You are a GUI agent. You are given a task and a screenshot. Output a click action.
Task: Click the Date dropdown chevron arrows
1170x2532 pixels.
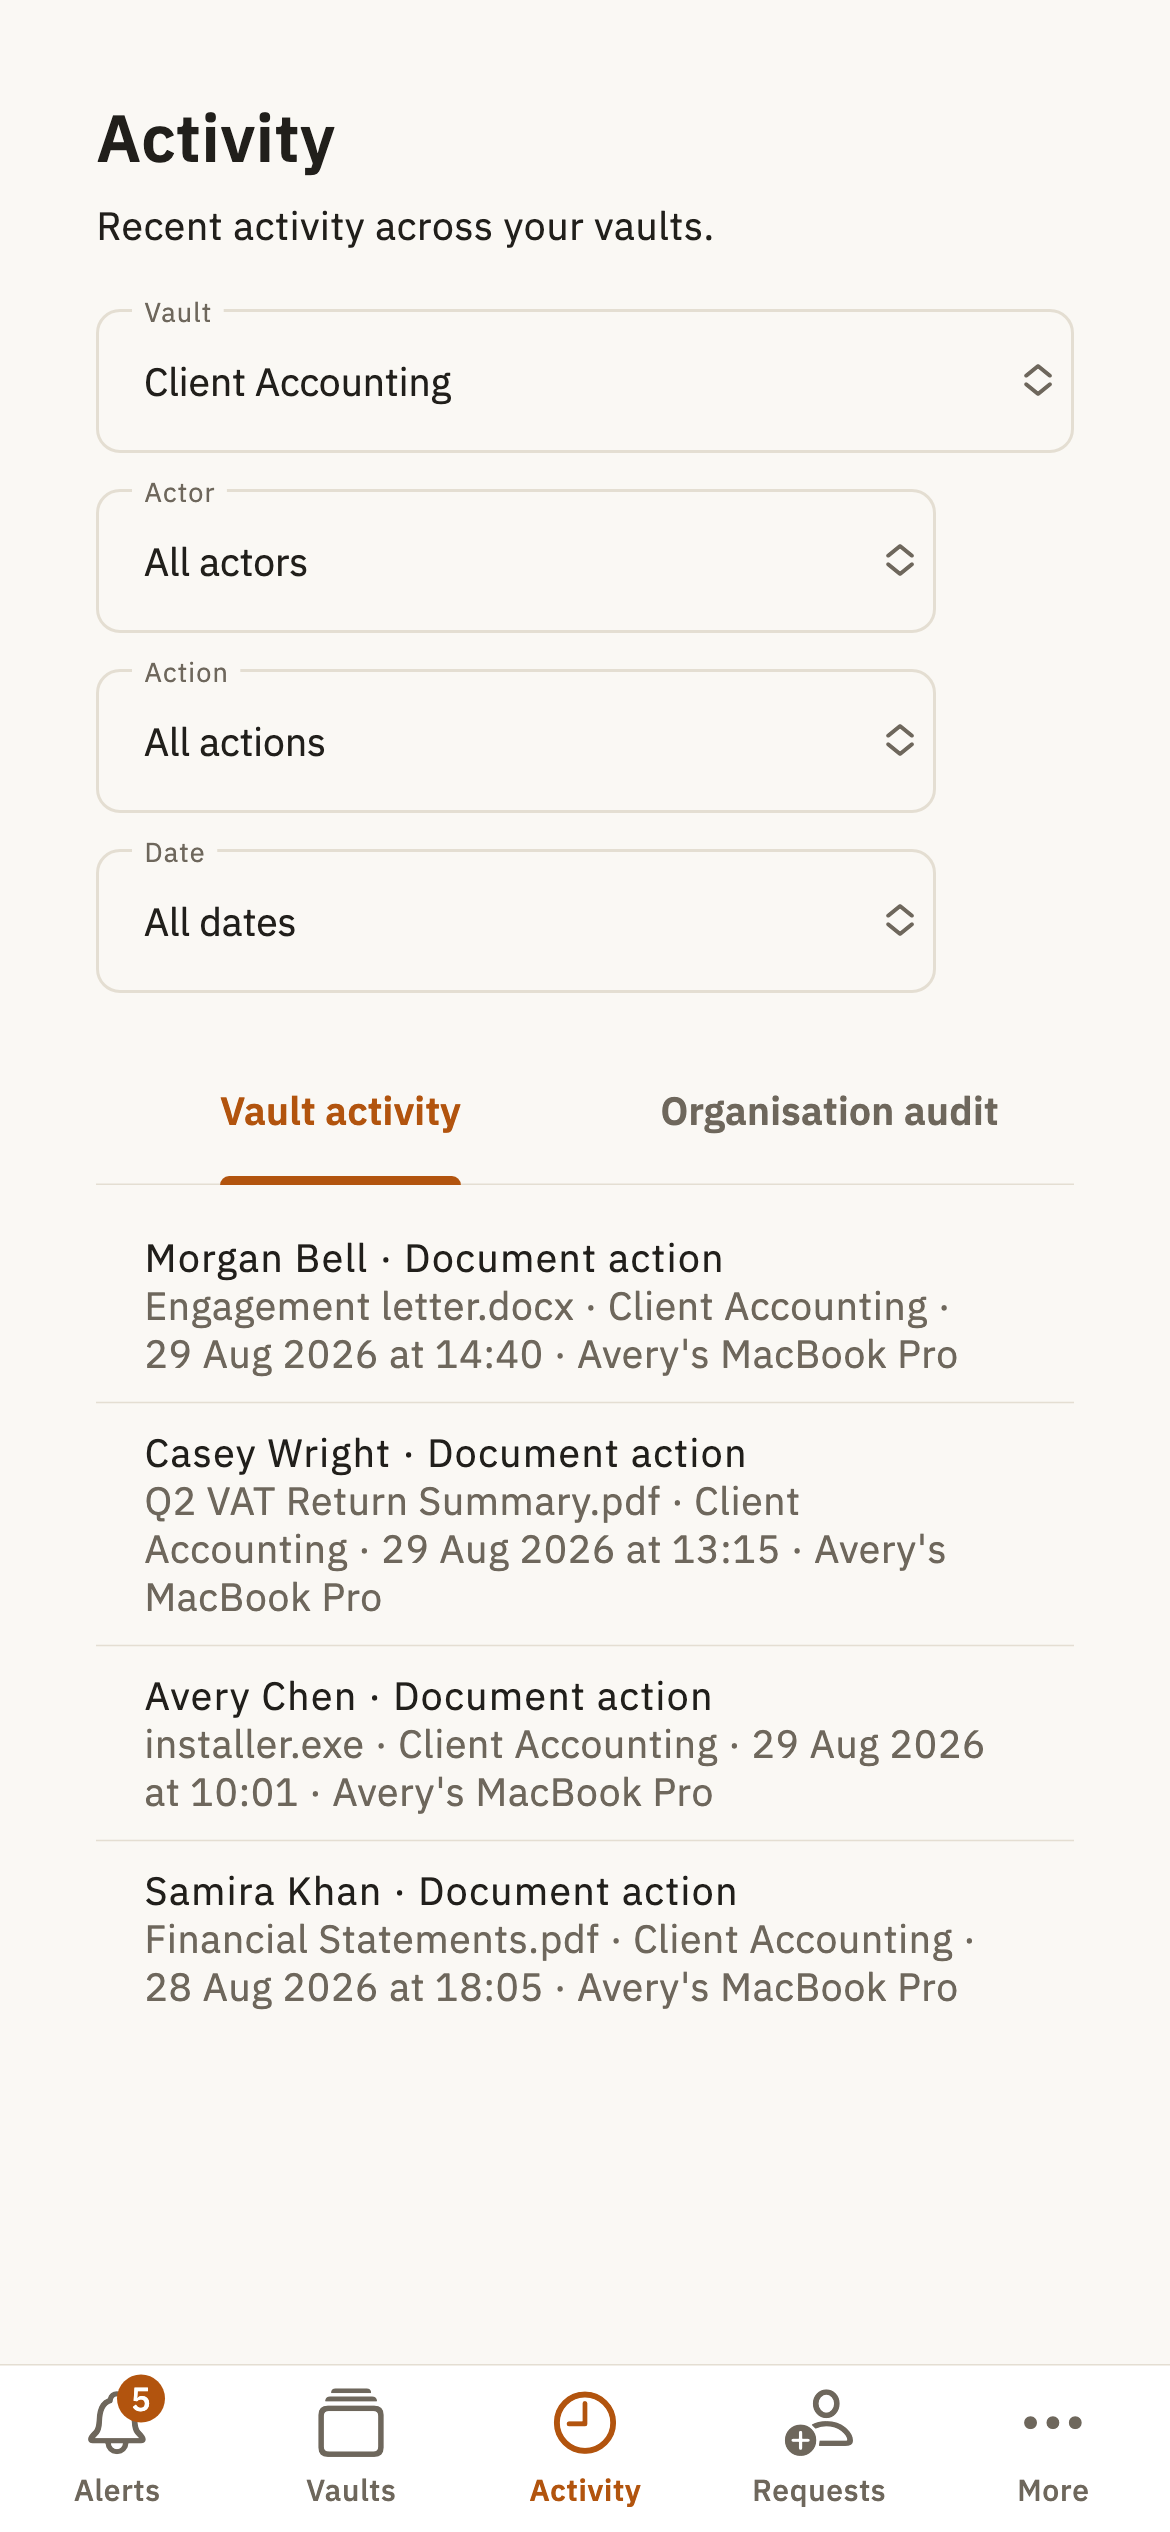tap(899, 920)
